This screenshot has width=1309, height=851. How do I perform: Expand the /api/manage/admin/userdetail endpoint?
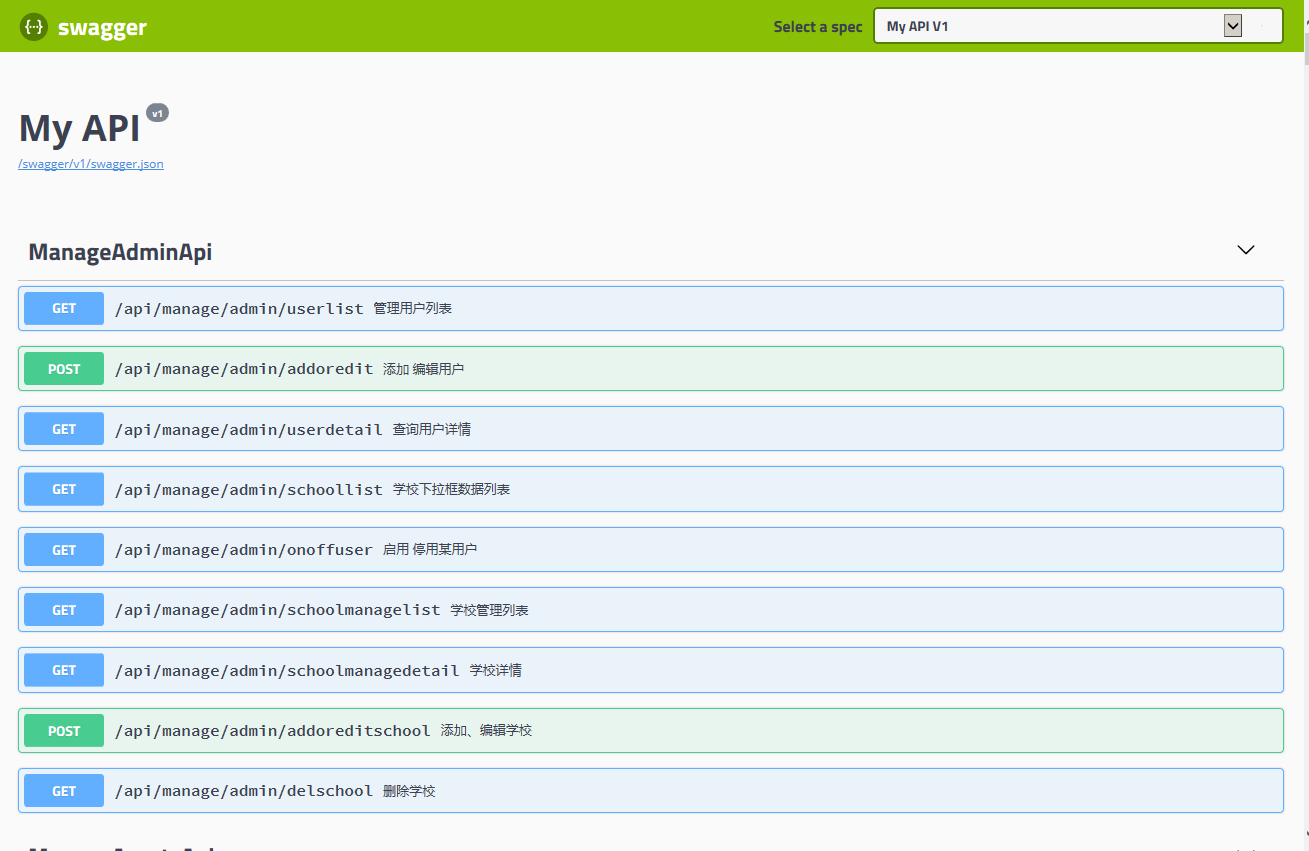[x=651, y=429]
